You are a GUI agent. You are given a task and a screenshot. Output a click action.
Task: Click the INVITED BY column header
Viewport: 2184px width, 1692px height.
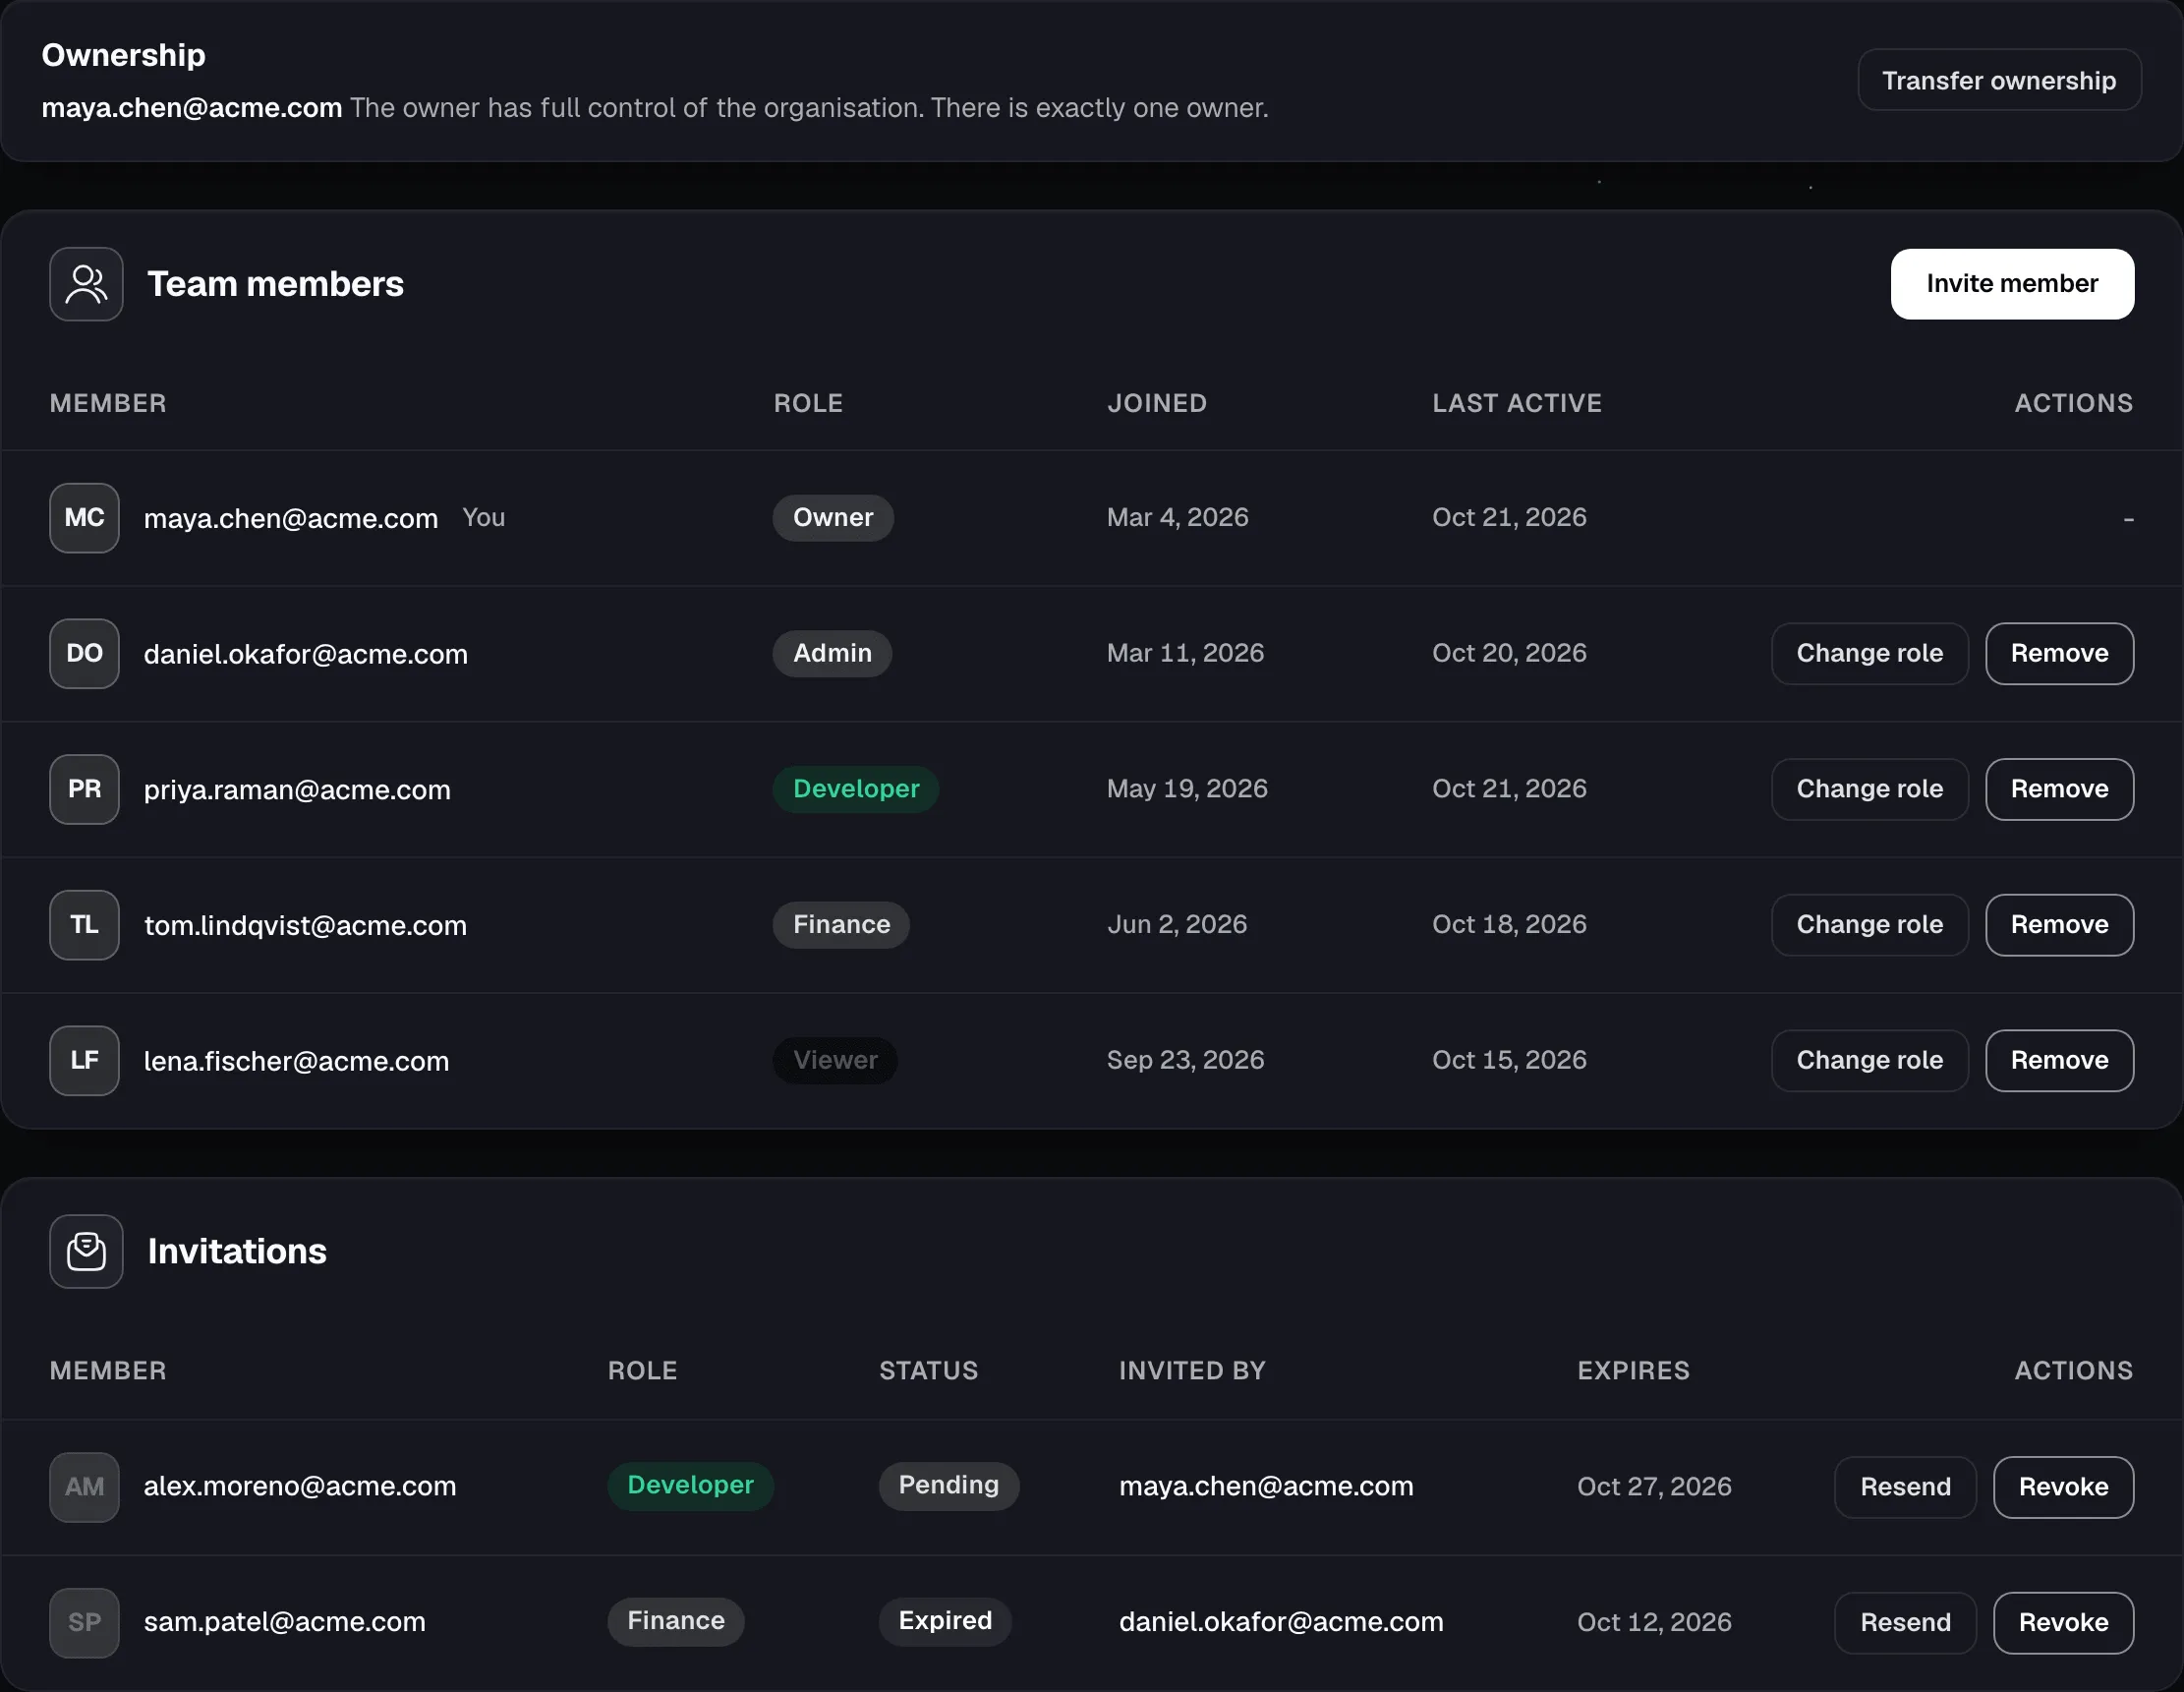tap(1192, 1371)
